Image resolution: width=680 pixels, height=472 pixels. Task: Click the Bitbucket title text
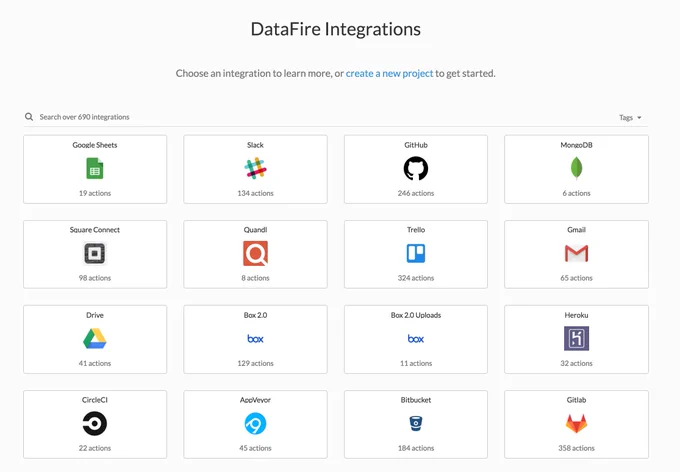(x=416, y=400)
